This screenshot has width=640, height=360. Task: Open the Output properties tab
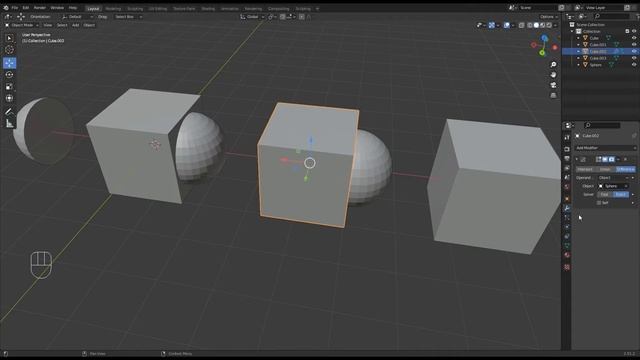[x=567, y=158]
